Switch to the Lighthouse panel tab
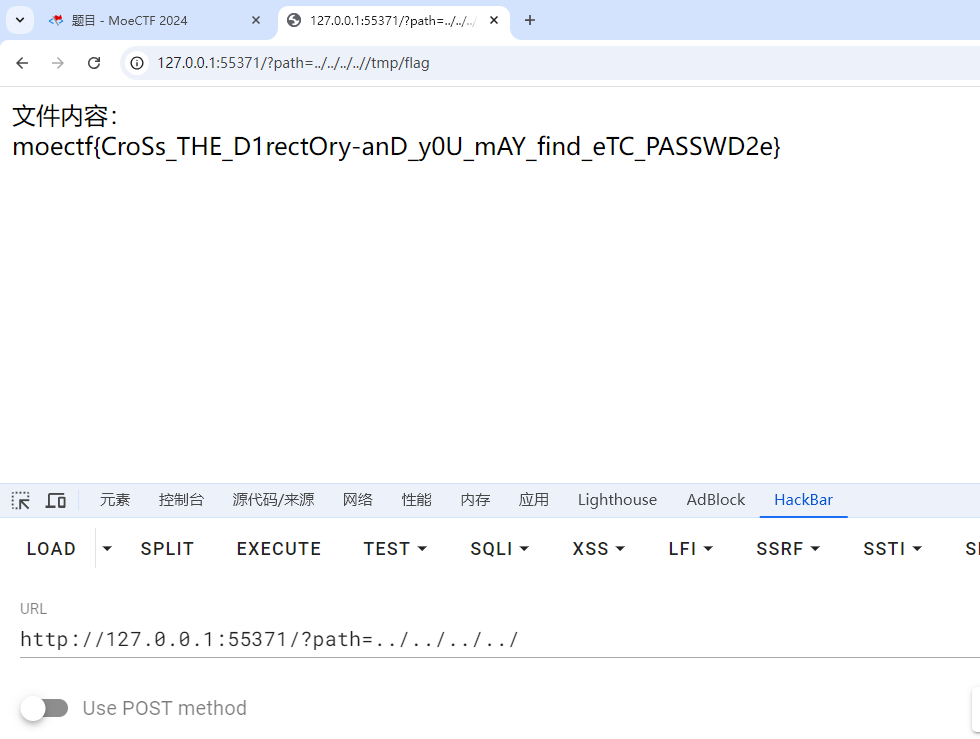This screenshot has width=980, height=739. [x=617, y=500]
